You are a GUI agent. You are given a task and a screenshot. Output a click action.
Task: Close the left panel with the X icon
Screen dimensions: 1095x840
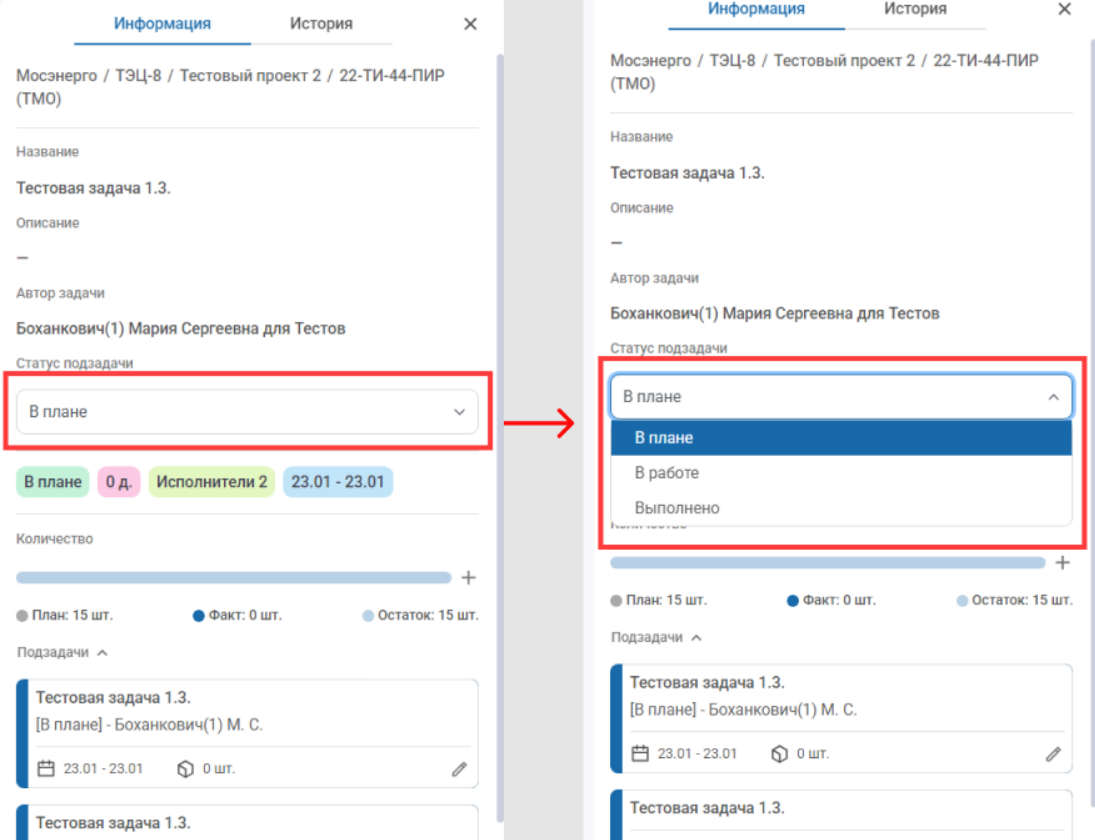pos(470,24)
